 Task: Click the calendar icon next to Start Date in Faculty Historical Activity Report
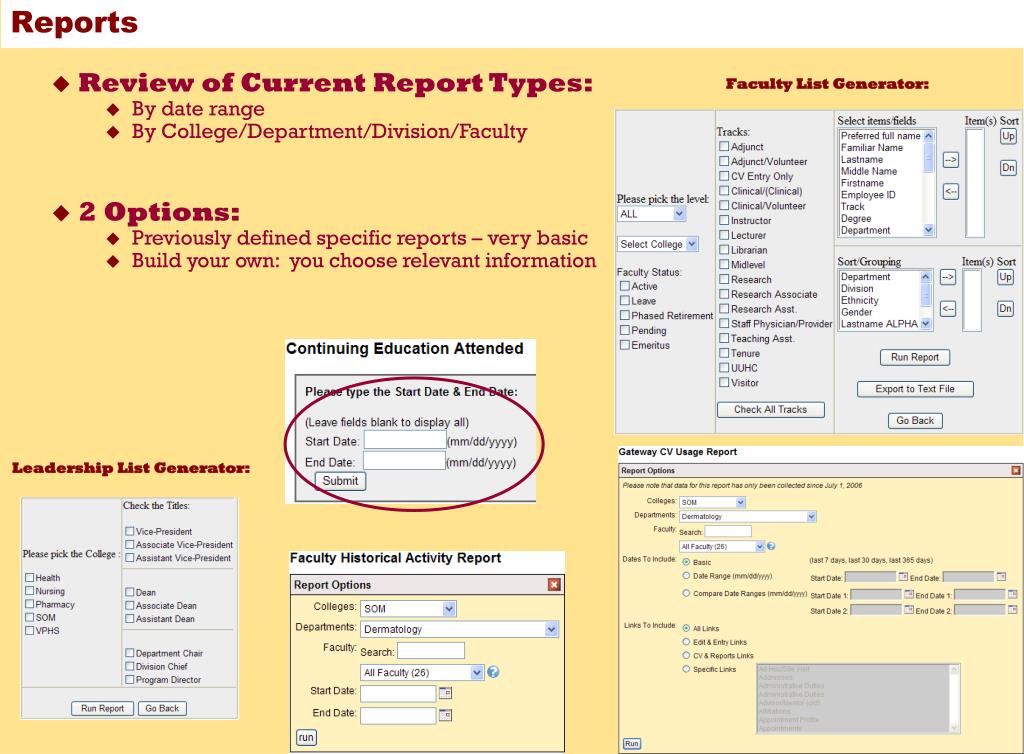coord(445,693)
